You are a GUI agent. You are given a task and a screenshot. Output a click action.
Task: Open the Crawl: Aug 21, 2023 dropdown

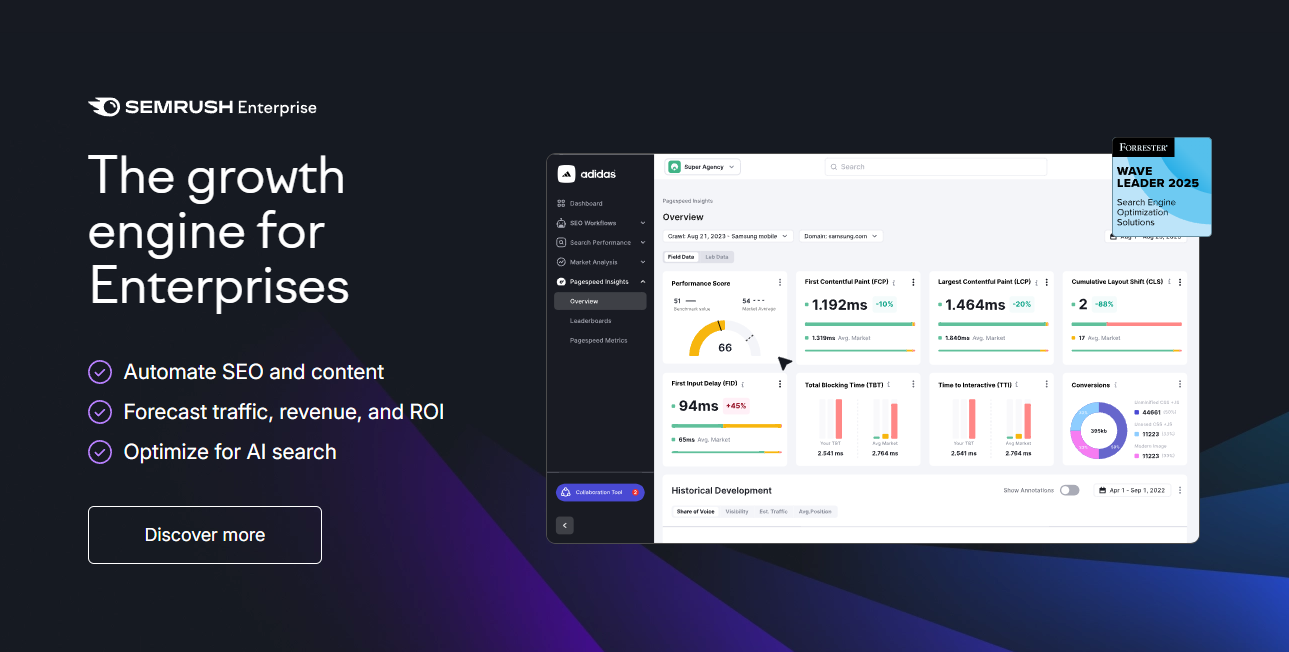728,235
